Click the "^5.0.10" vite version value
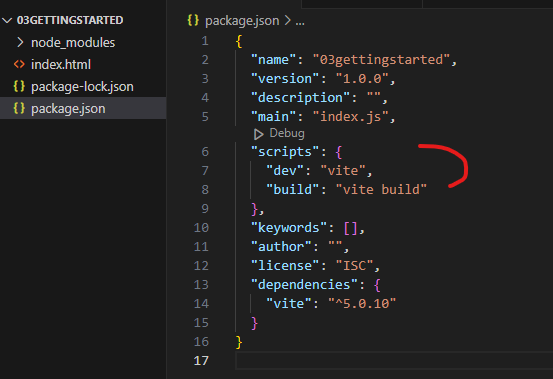The height and width of the screenshot is (379, 553). [x=362, y=304]
